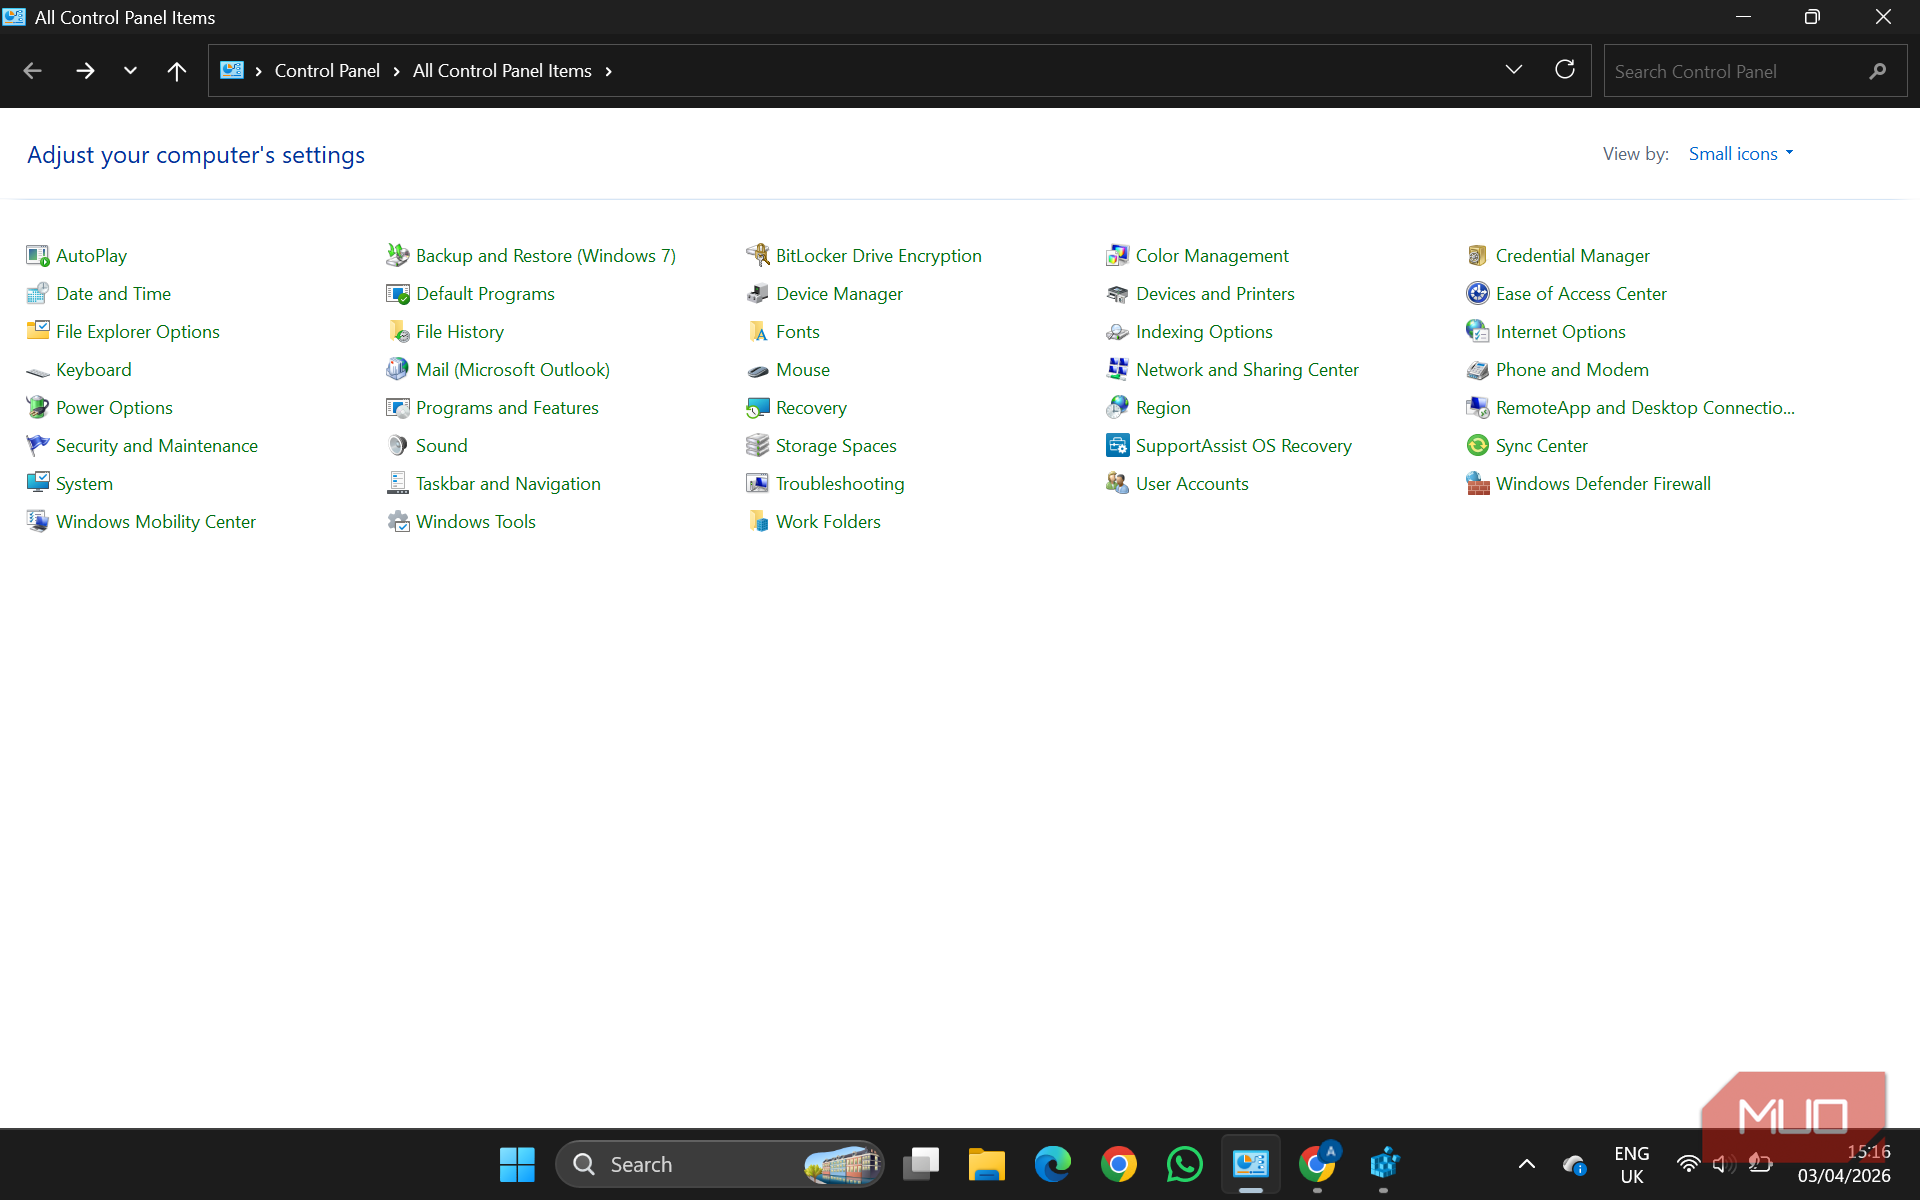Viewport: 1920px width, 1200px height.
Task: Select Control Panel breadcrumb segment
Action: coord(327,71)
